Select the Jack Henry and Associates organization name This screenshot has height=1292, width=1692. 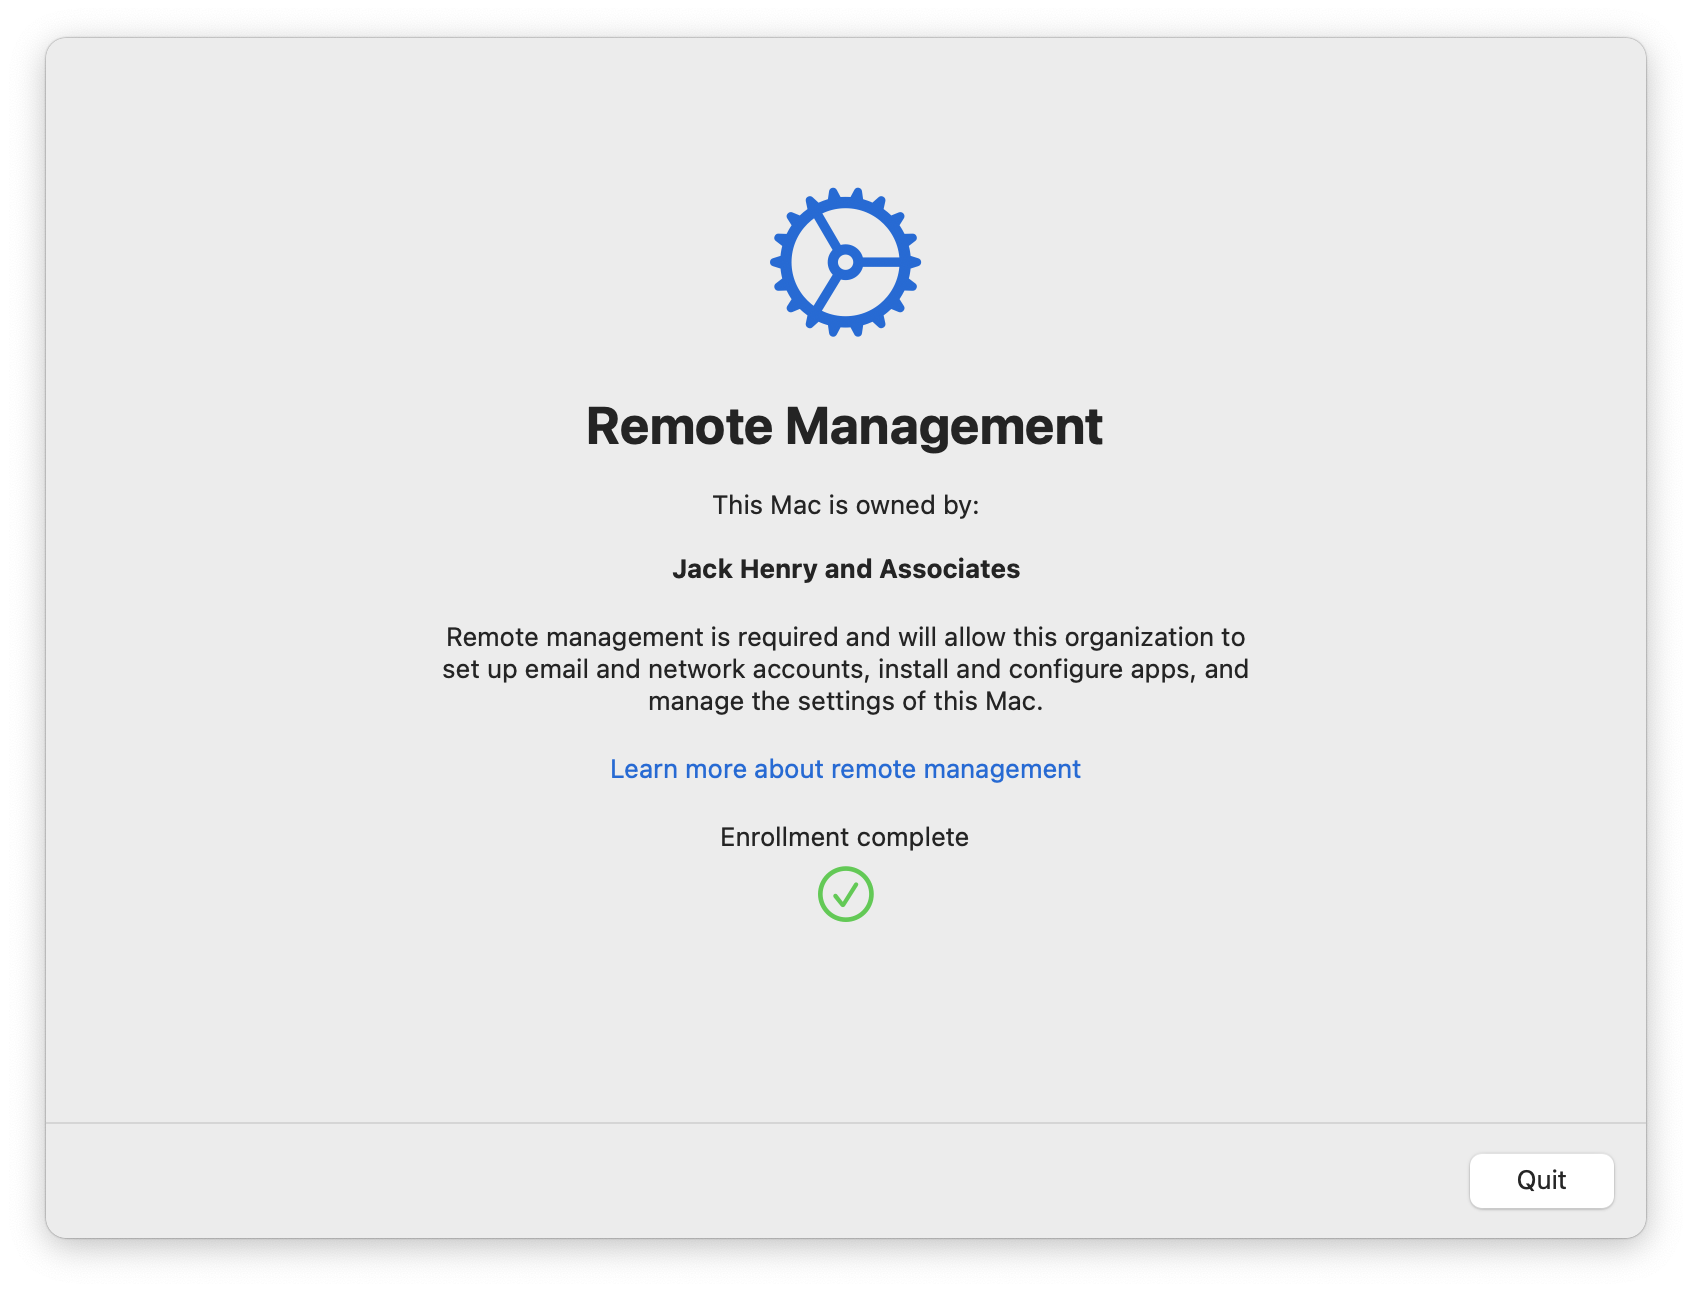point(845,569)
